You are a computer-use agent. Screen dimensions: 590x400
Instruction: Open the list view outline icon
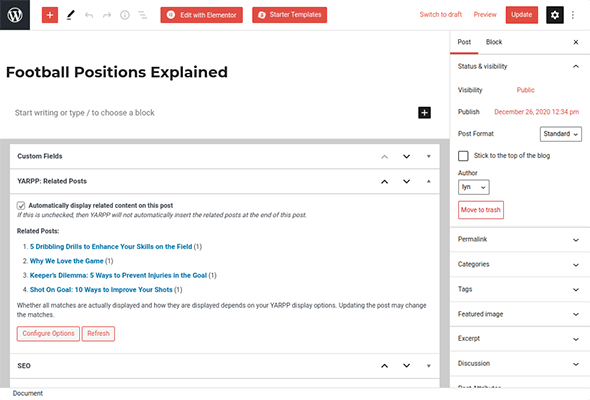143,15
